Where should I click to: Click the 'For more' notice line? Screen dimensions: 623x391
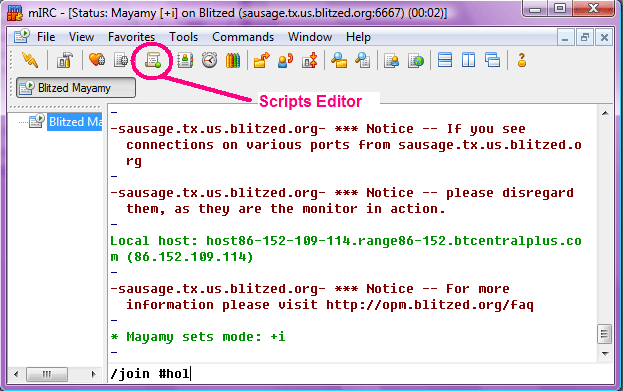(x=310, y=288)
